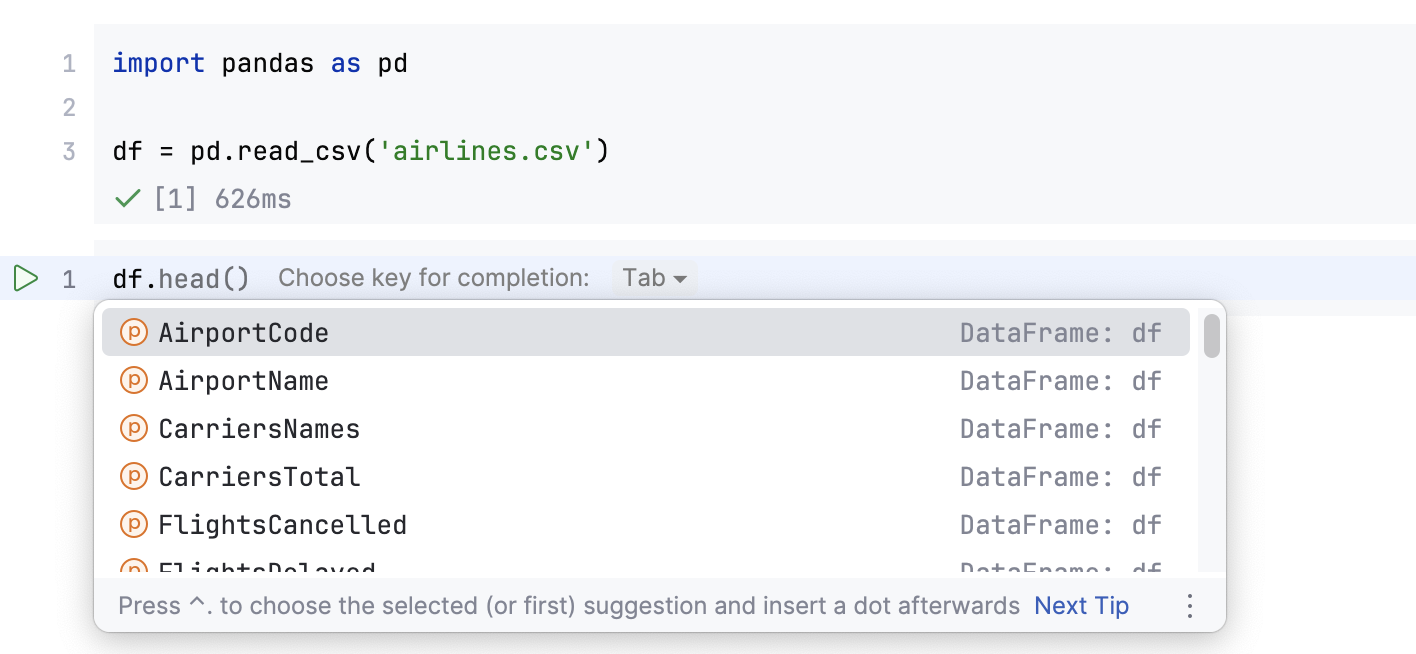Image resolution: width=1416 pixels, height=654 pixels.
Task: Select the AirportCode completion suggestion
Action: click(x=243, y=332)
